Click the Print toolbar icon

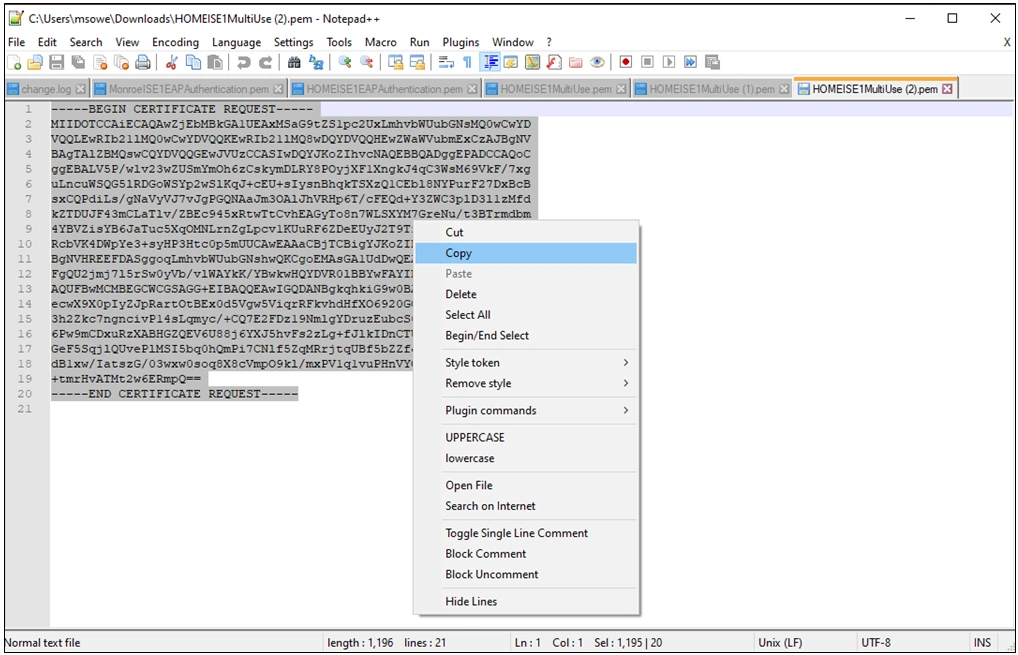[x=143, y=62]
